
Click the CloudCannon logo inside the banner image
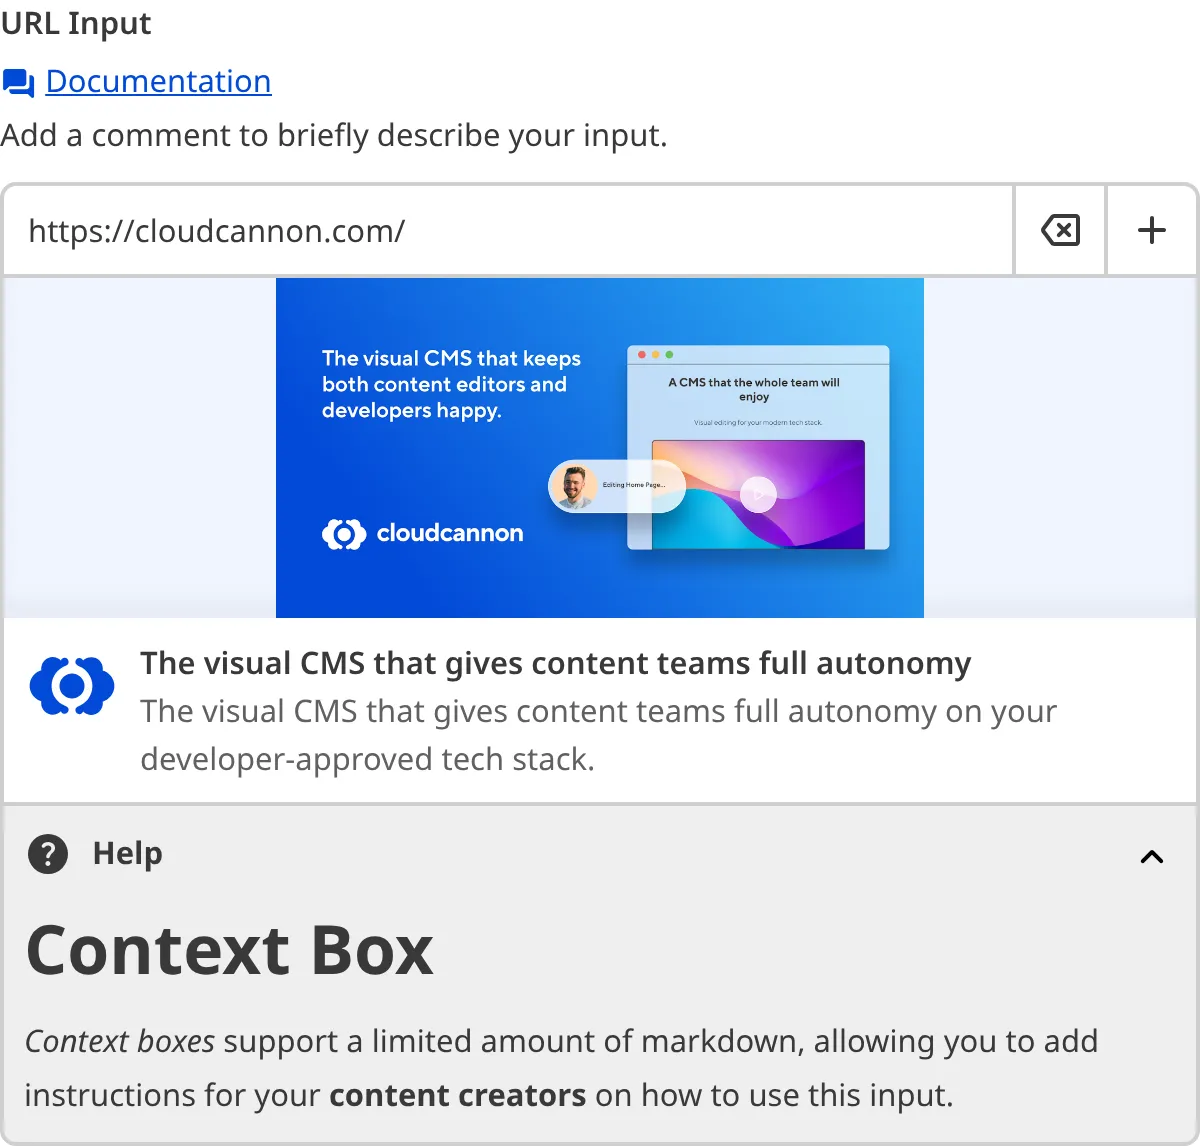point(422,533)
